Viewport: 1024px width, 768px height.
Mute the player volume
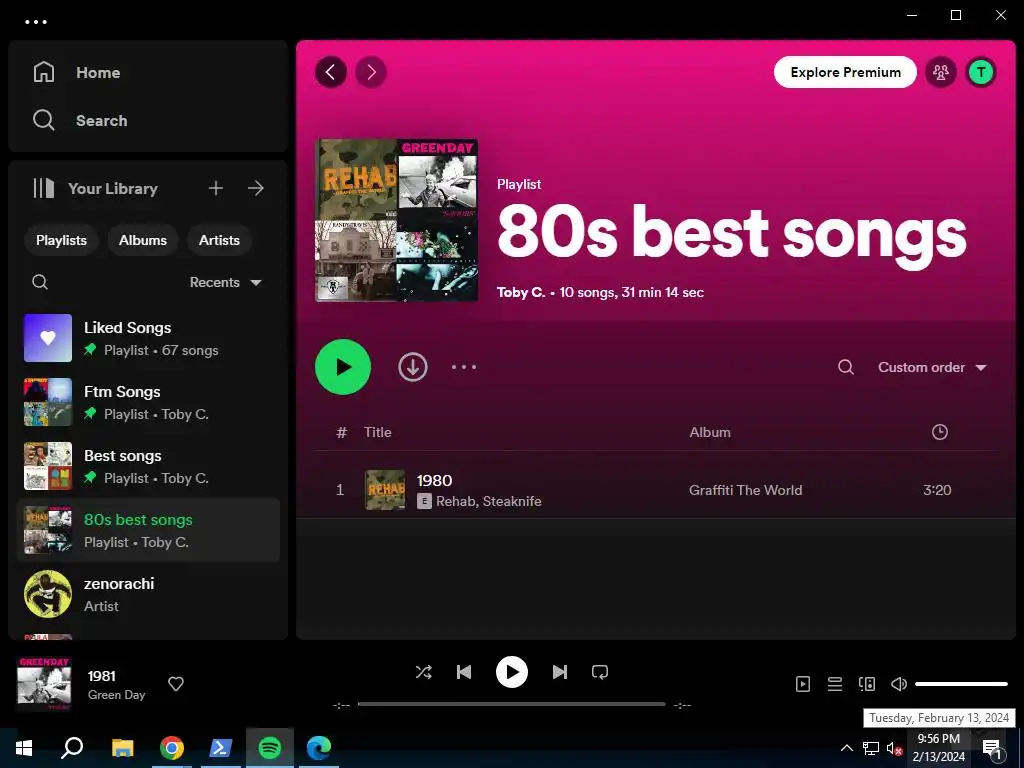tap(899, 684)
